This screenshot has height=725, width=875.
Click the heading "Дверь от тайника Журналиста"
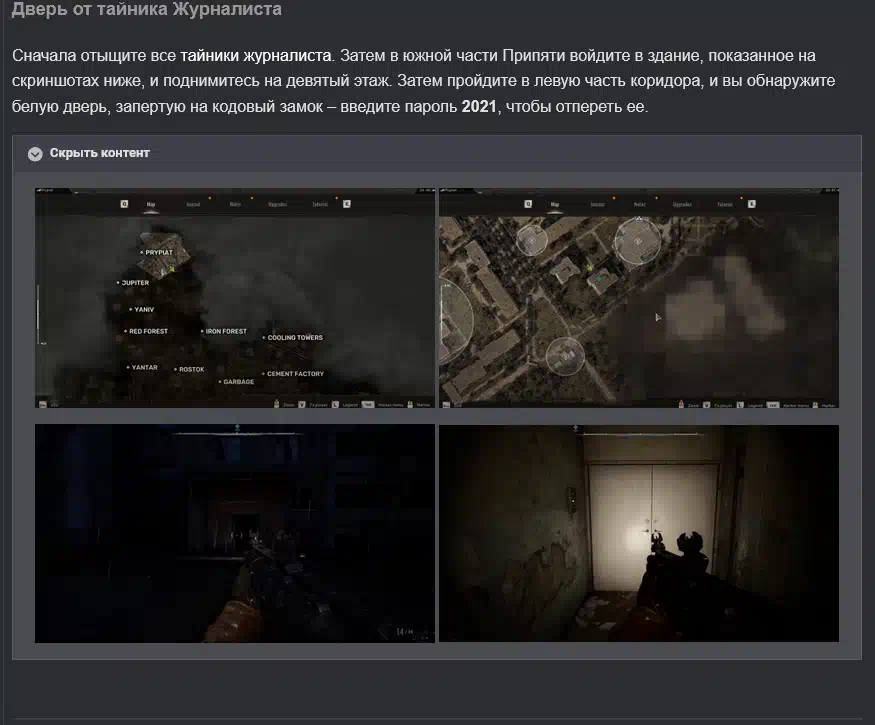(147, 8)
